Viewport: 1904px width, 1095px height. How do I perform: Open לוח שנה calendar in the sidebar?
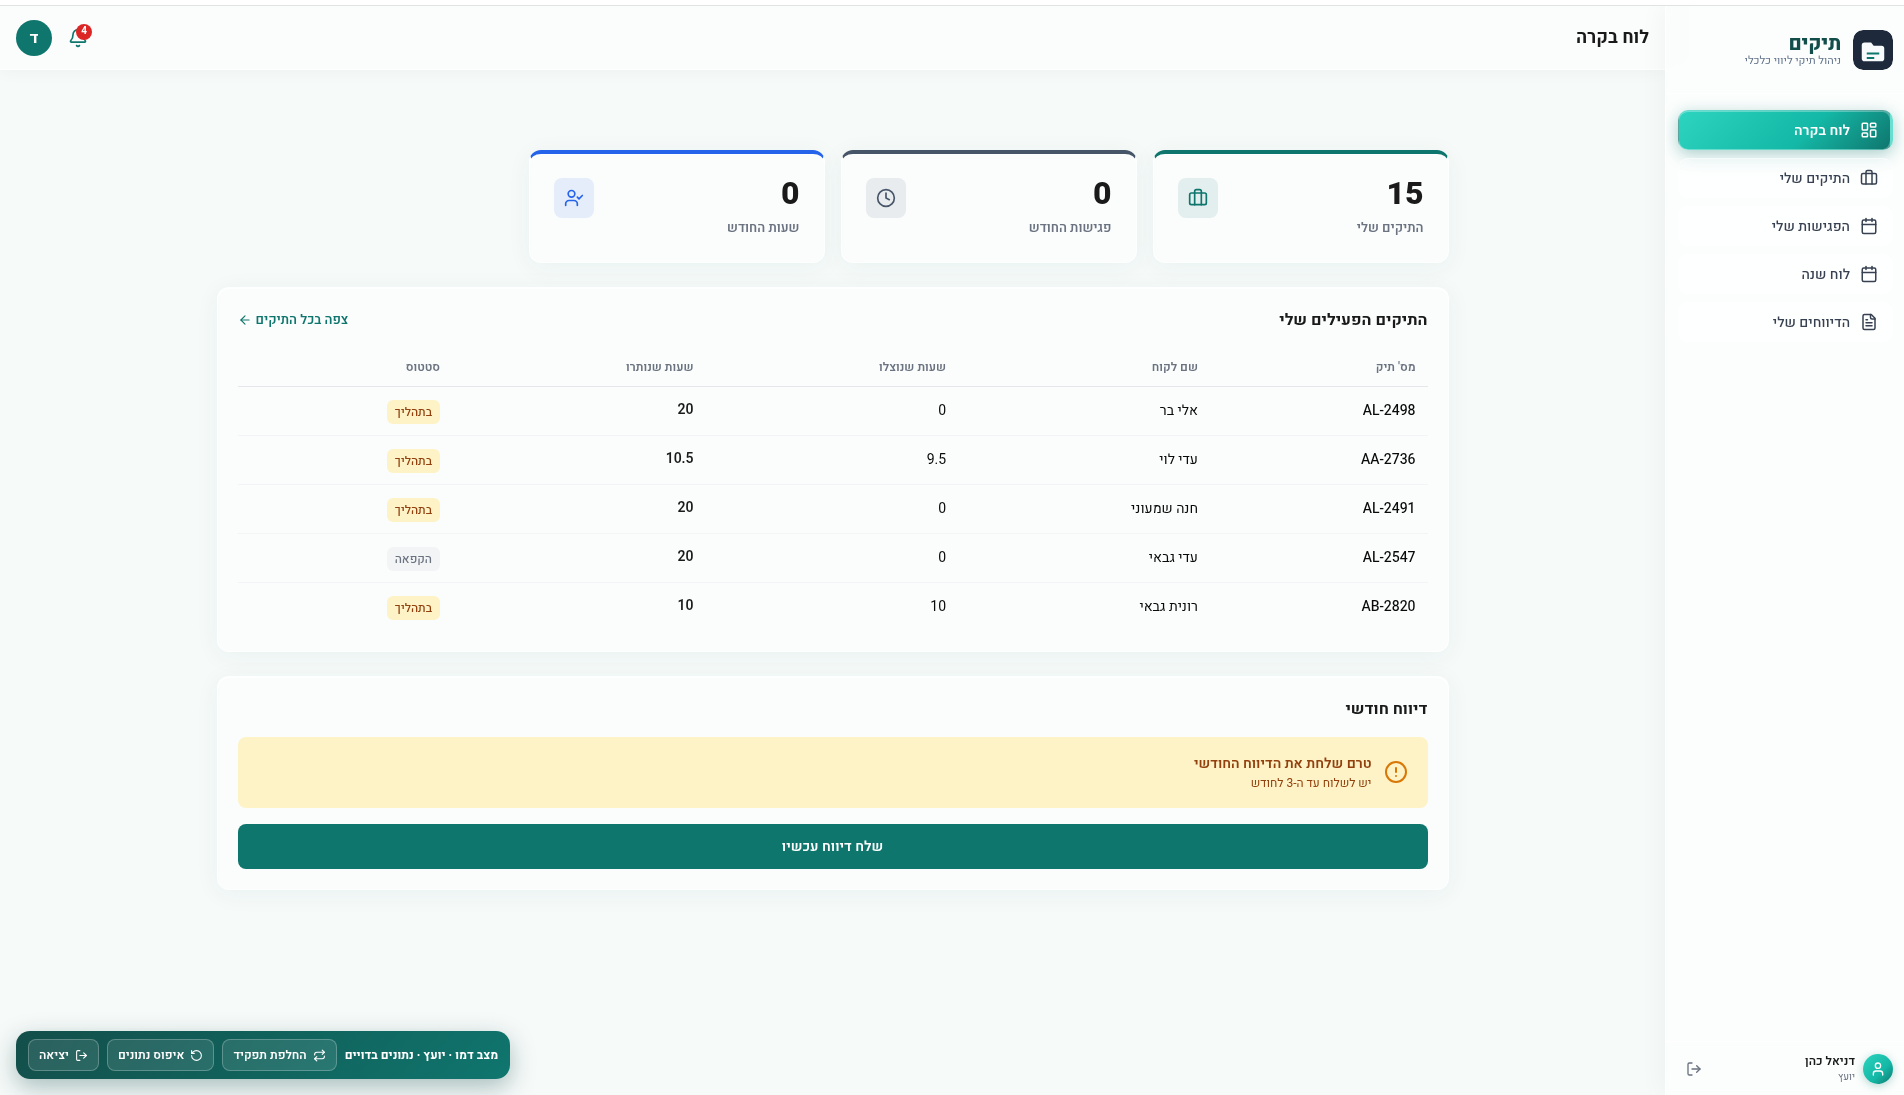point(1784,274)
